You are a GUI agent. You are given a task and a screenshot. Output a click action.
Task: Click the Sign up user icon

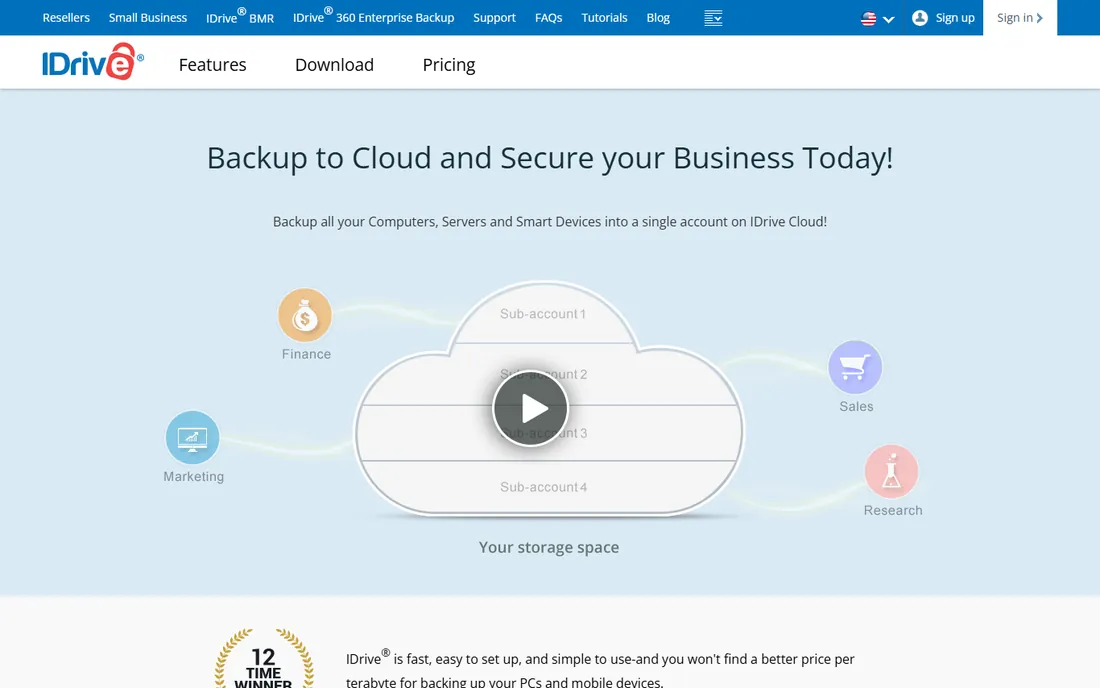pyautogui.click(x=920, y=18)
